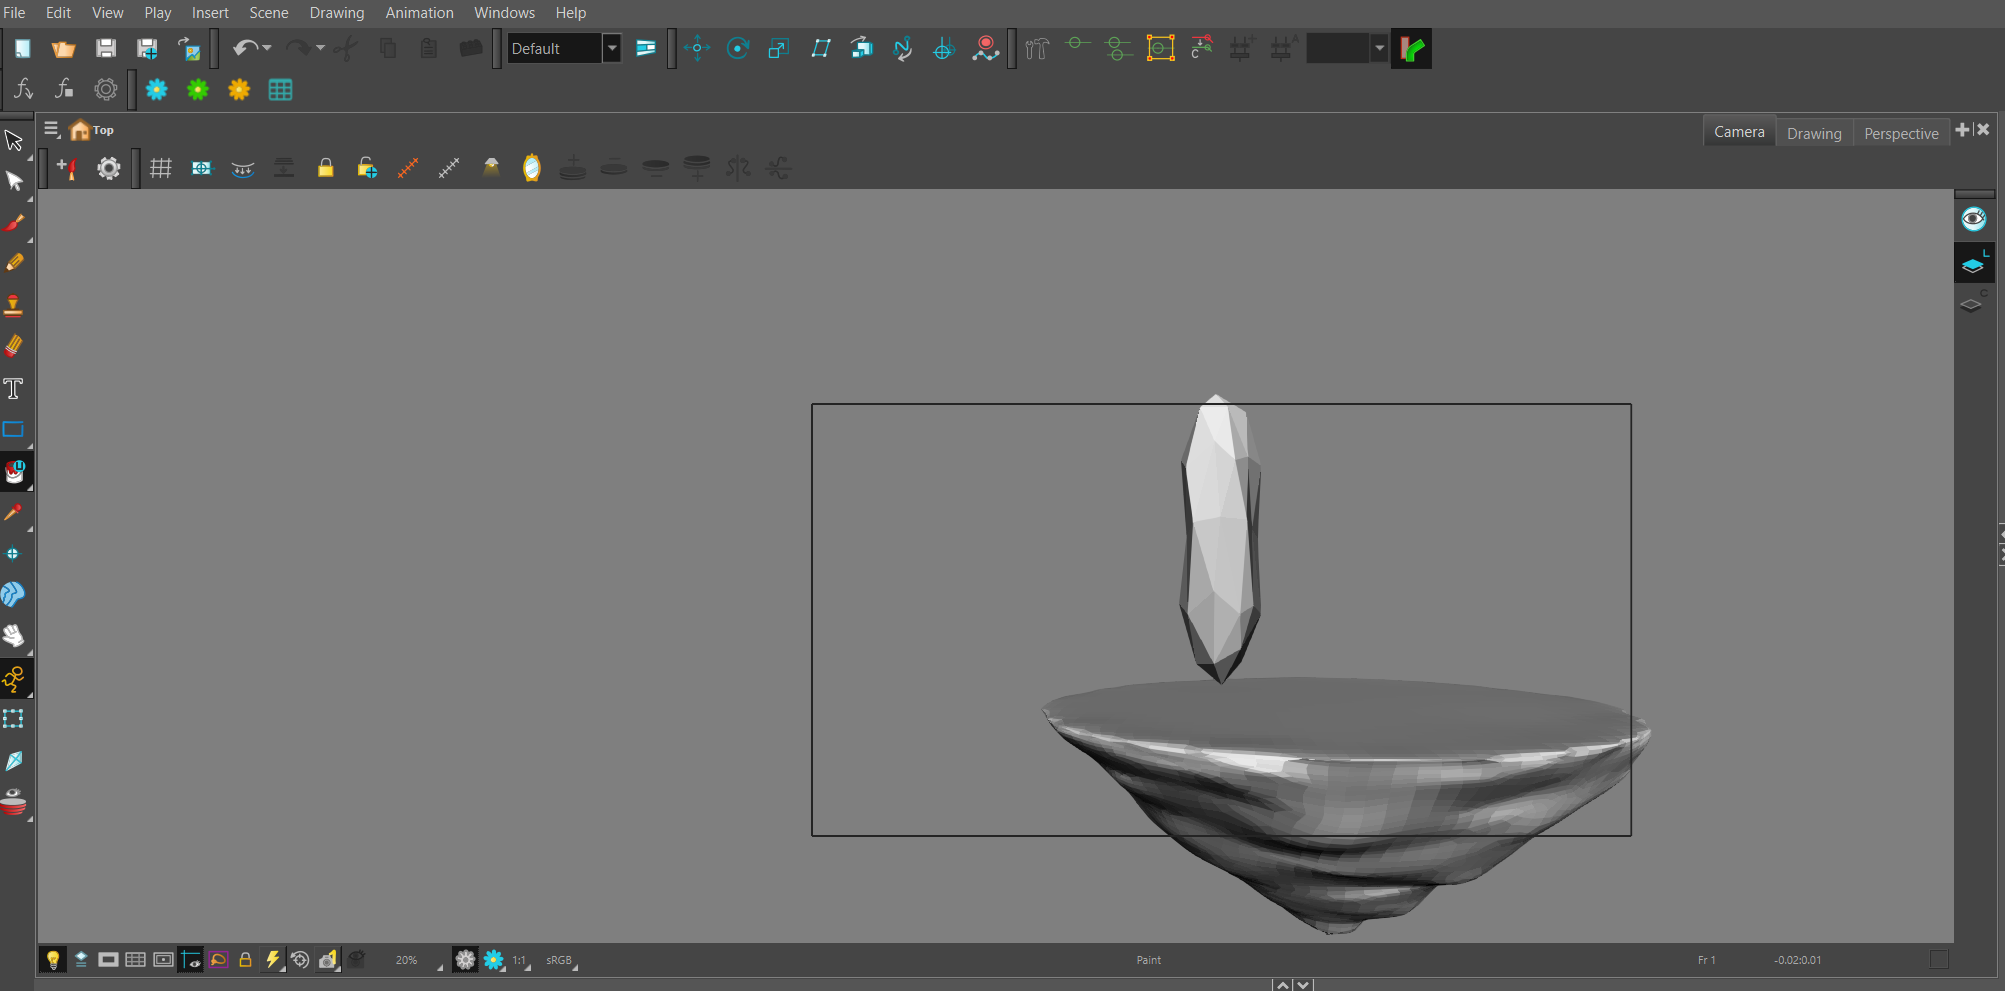The width and height of the screenshot is (2005, 991).
Task: Click the Top home breadcrumb
Action: [92, 130]
